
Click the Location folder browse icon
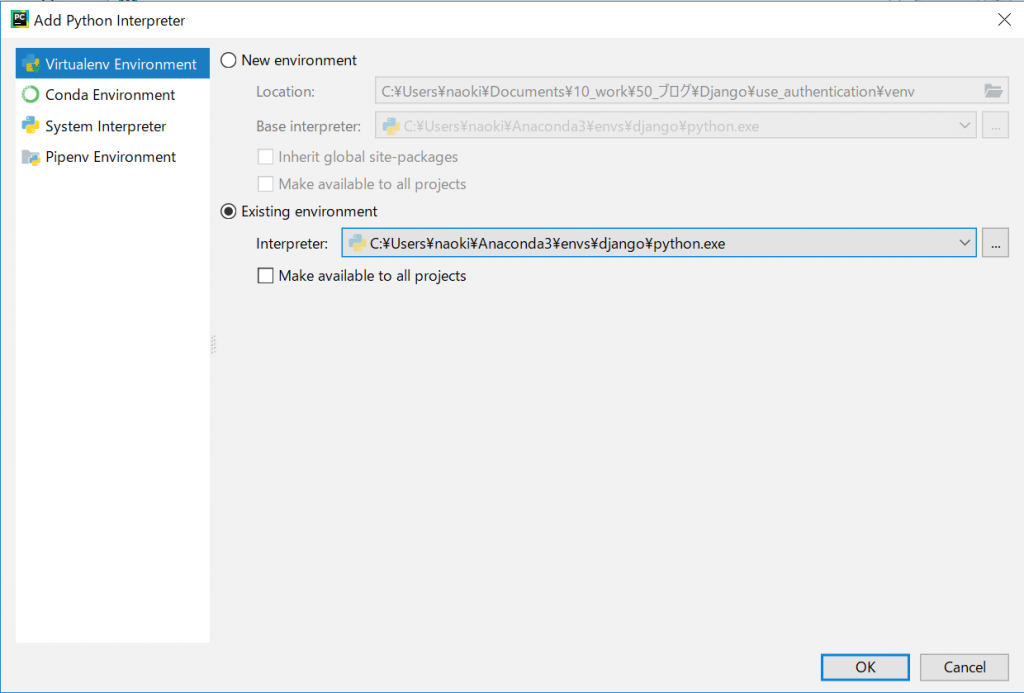point(993,91)
